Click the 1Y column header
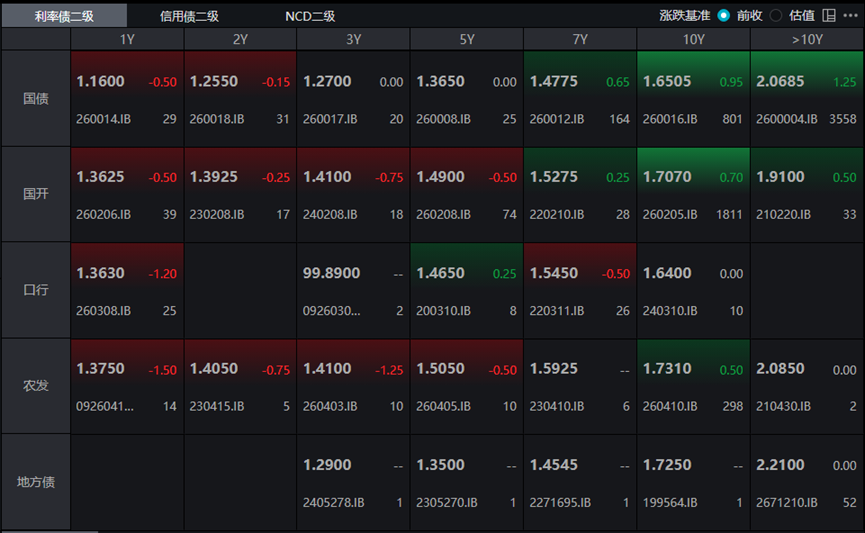 pos(127,39)
